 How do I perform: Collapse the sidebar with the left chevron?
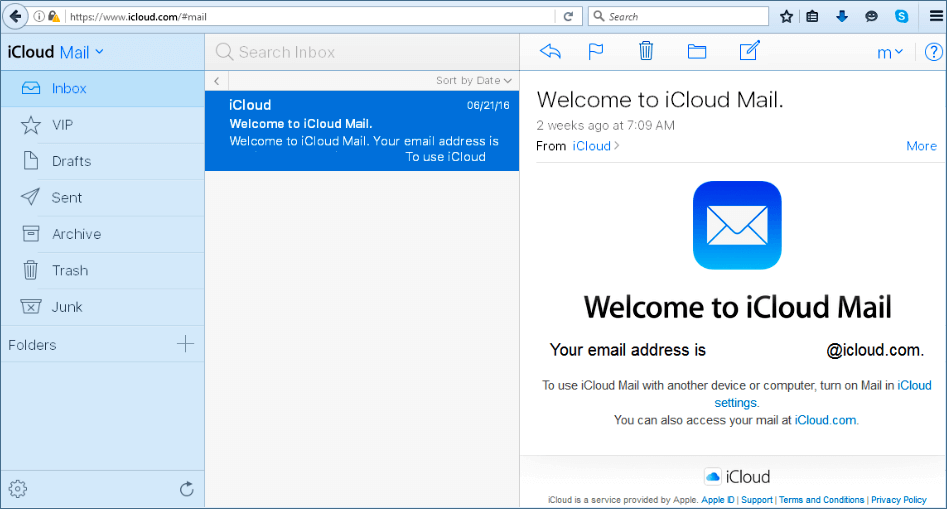click(x=217, y=80)
